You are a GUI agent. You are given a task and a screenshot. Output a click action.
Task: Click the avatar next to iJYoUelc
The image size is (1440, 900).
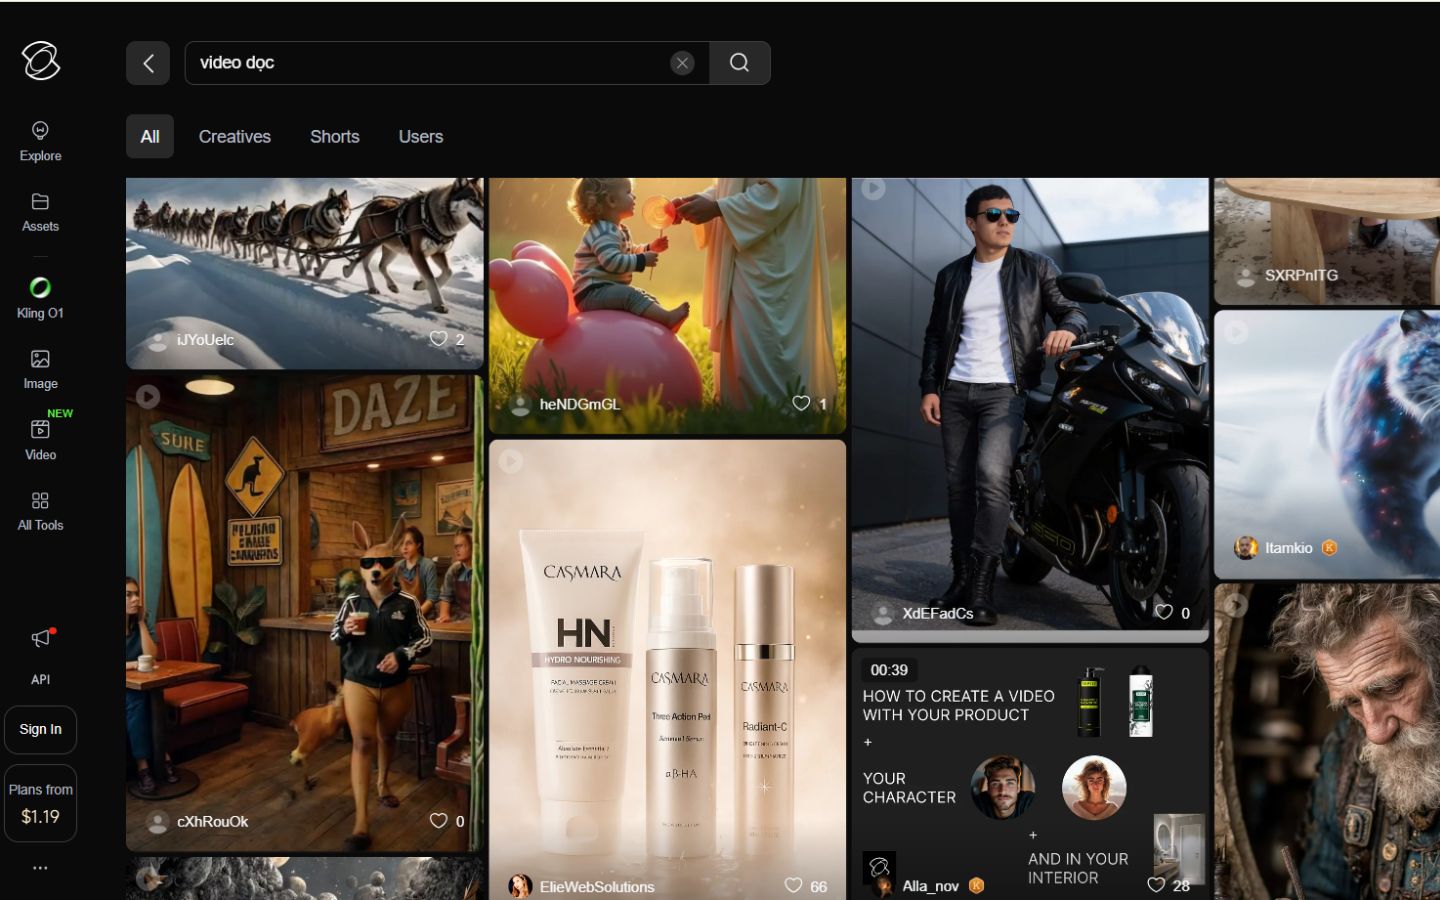point(158,340)
